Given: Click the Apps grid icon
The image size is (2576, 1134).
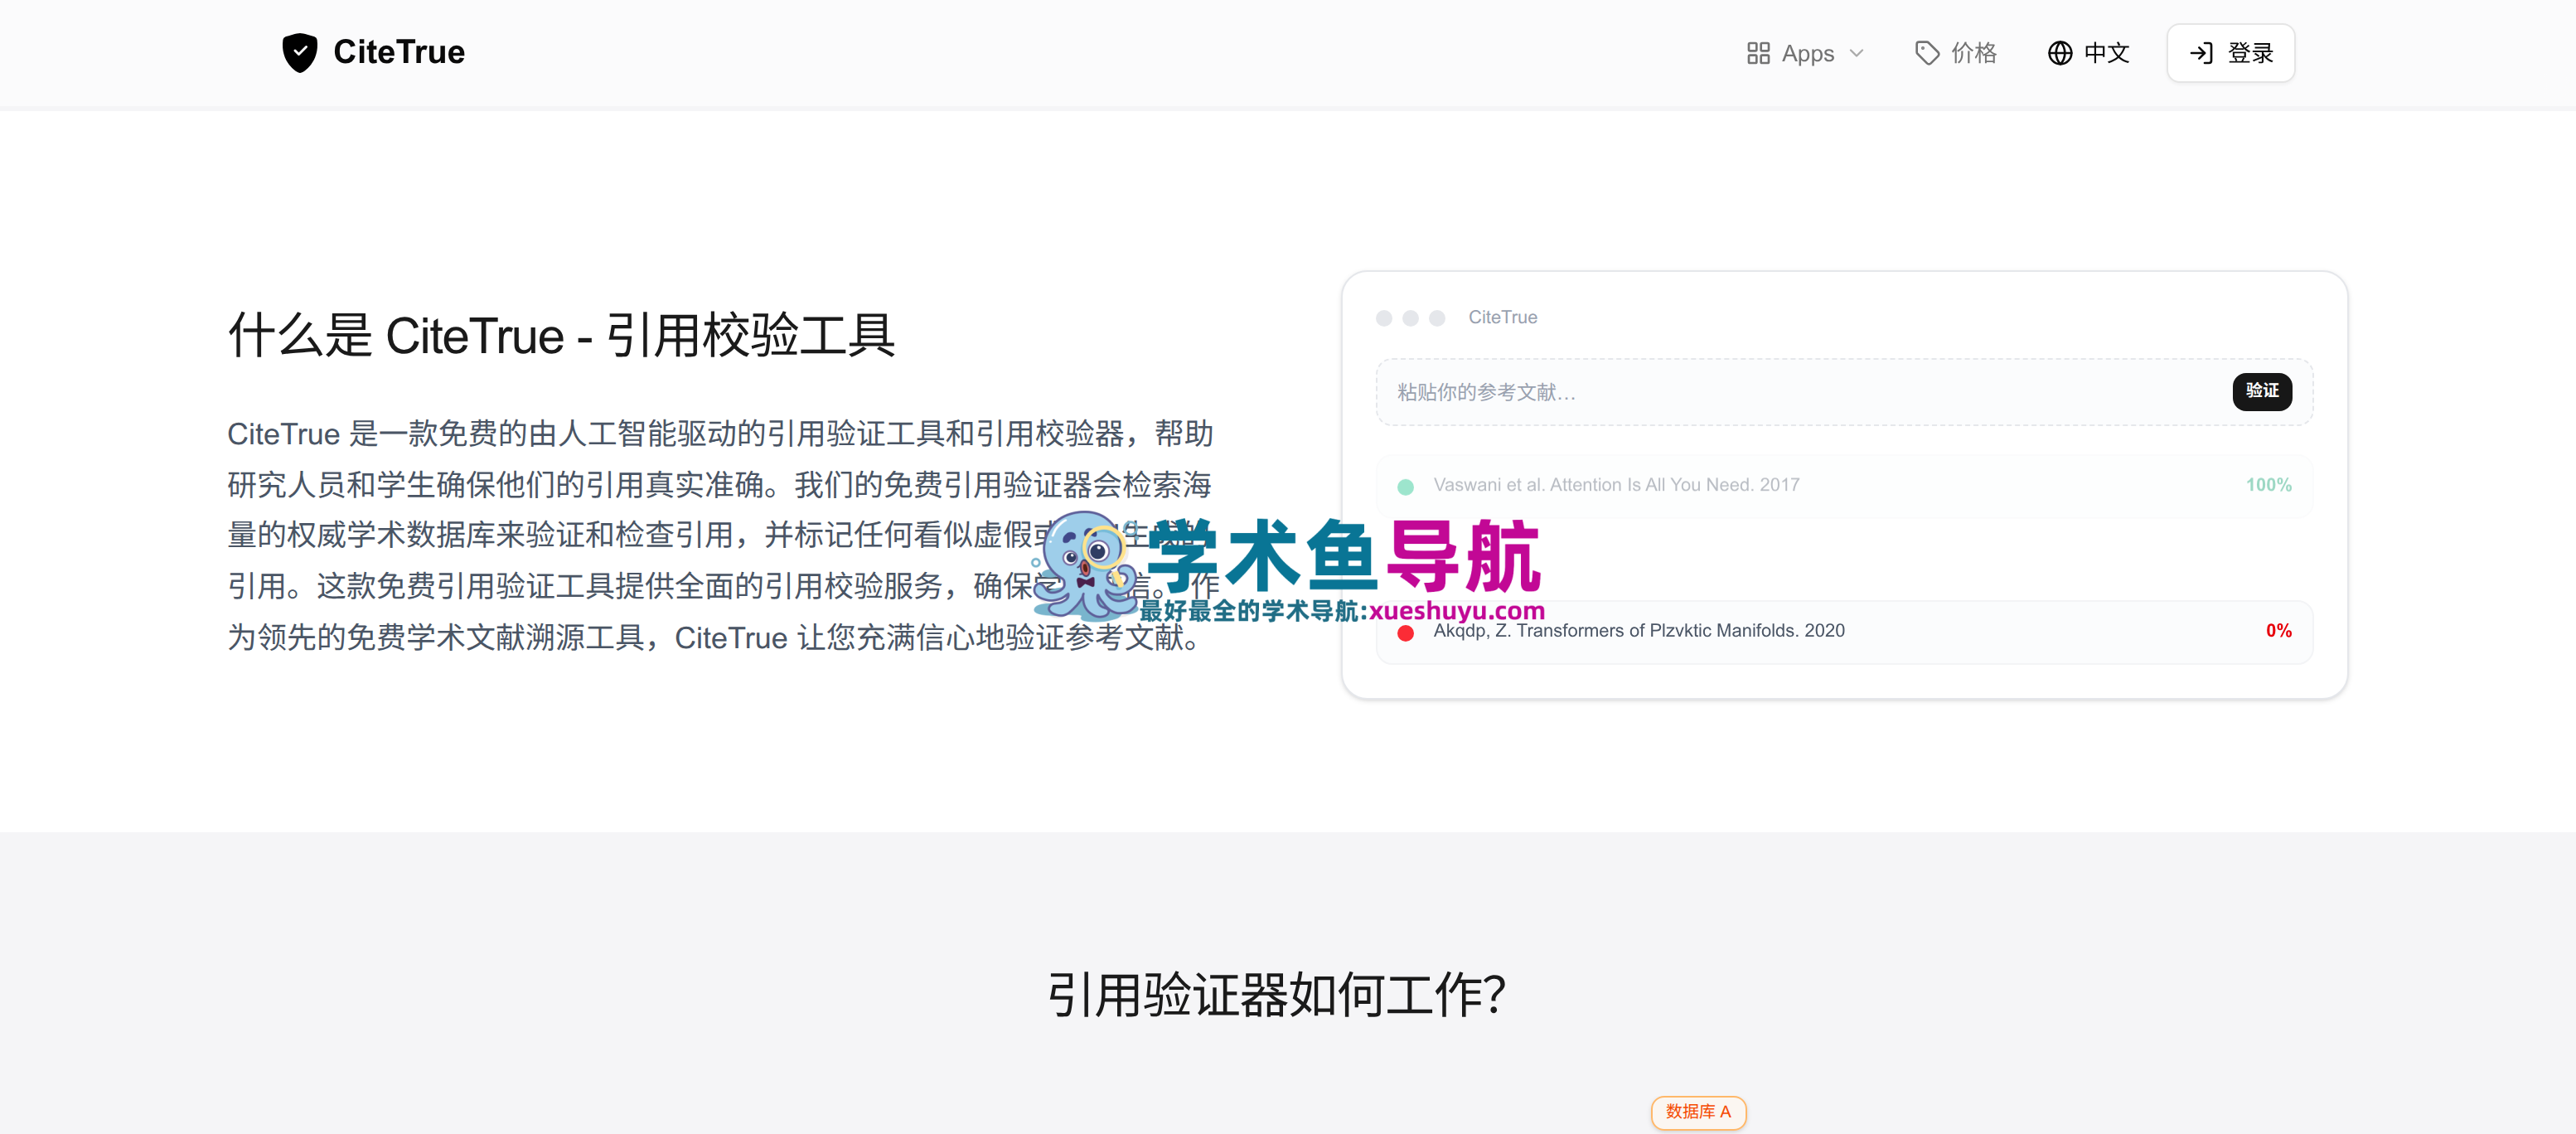Looking at the screenshot, I should click(x=1758, y=53).
